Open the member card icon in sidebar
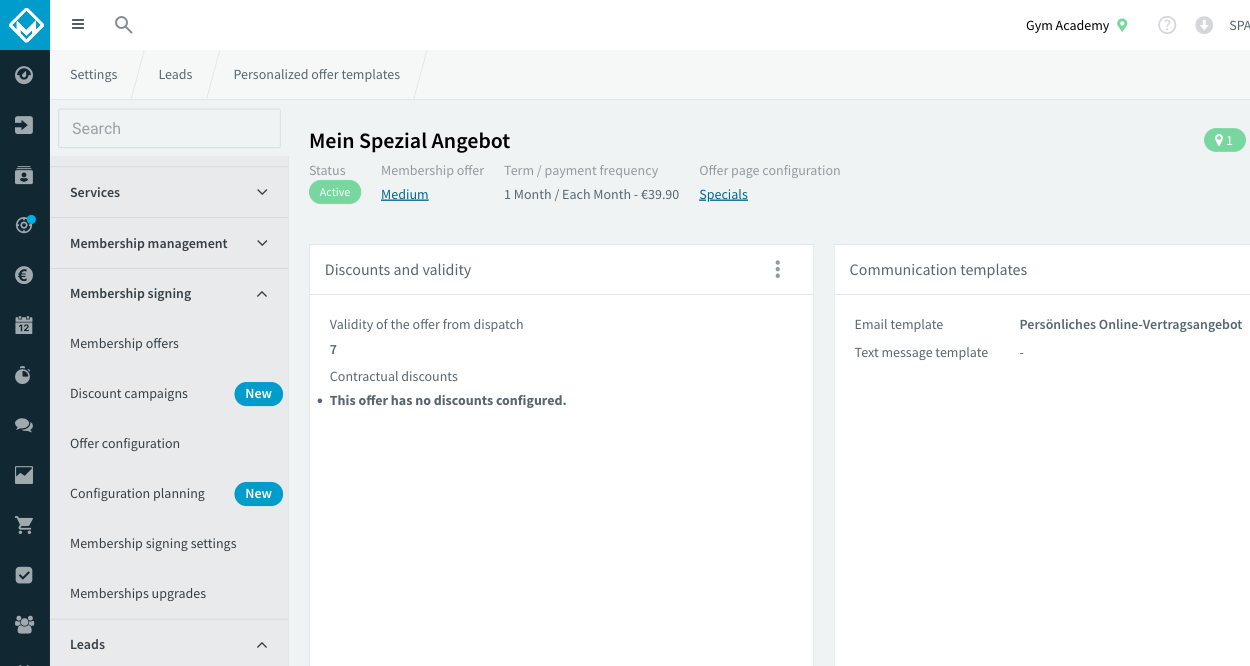 click(x=24, y=175)
